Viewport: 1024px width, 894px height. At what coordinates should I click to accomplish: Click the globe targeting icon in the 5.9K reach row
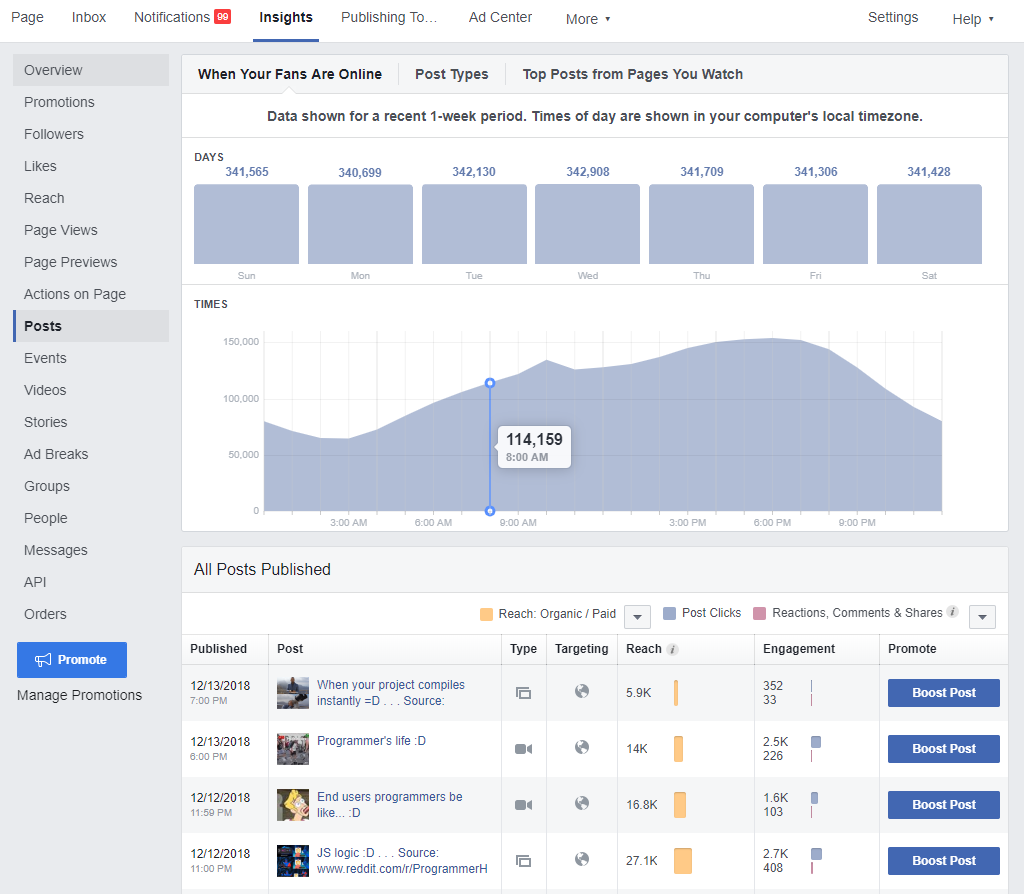coord(582,691)
